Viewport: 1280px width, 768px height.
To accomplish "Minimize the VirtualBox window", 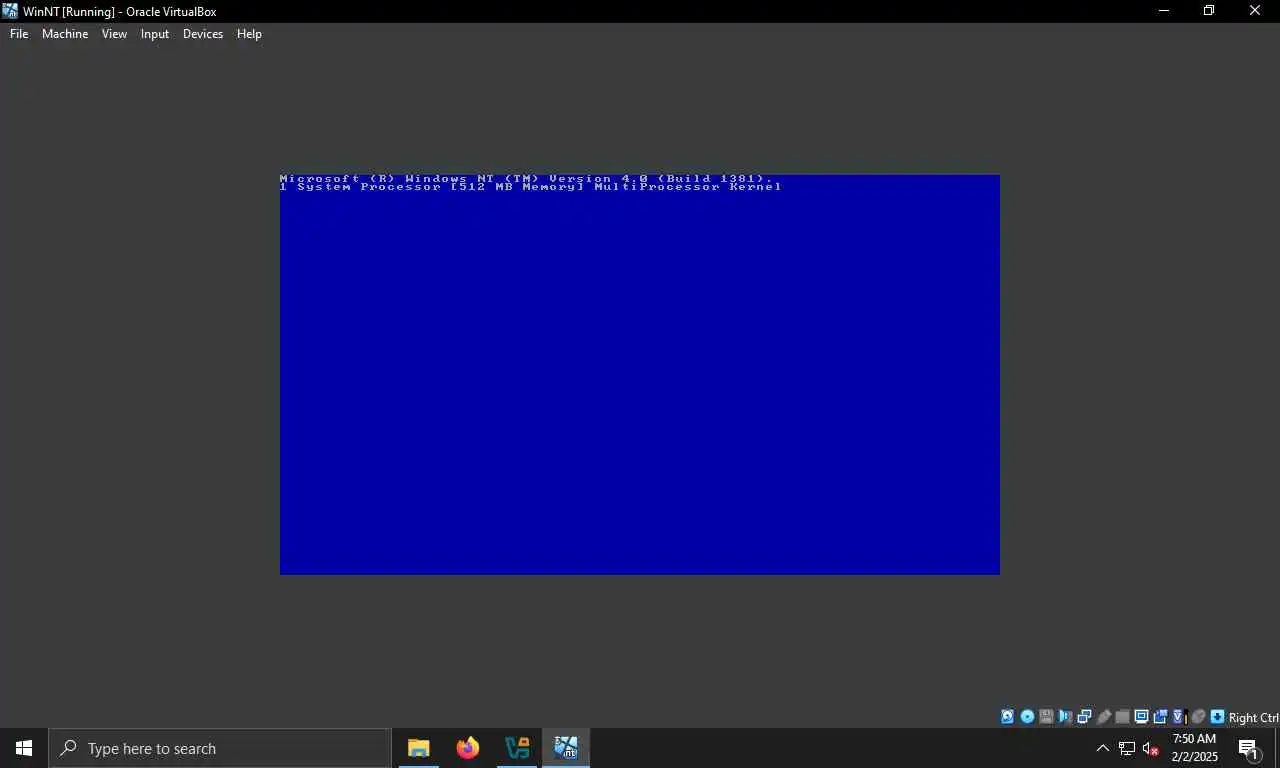I will pyautogui.click(x=1163, y=11).
